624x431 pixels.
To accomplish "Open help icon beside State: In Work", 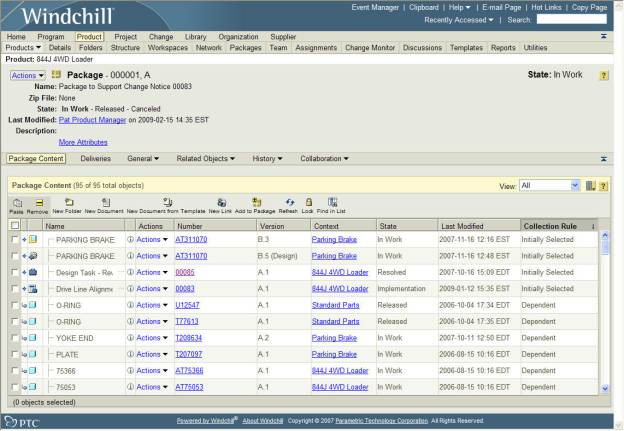I will click(604, 75).
